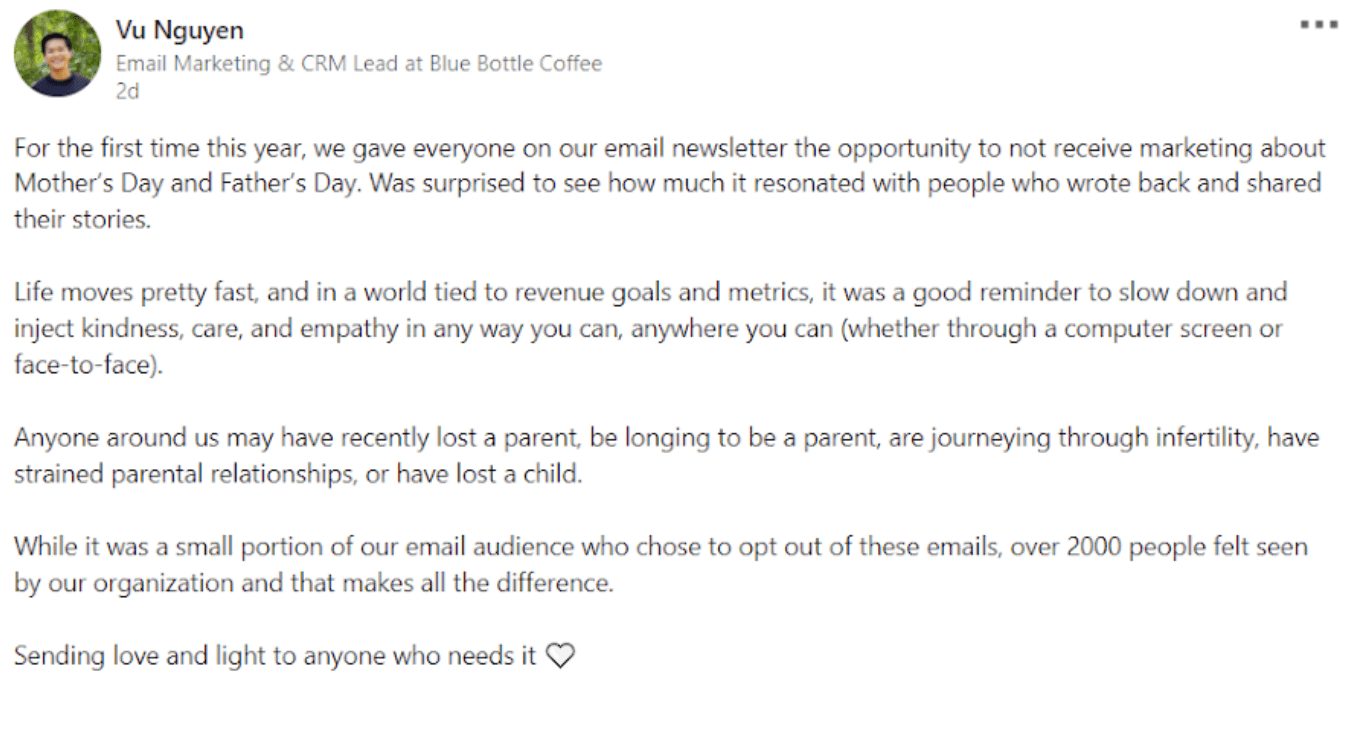Open the Vu Nguyen name link

[180, 30]
